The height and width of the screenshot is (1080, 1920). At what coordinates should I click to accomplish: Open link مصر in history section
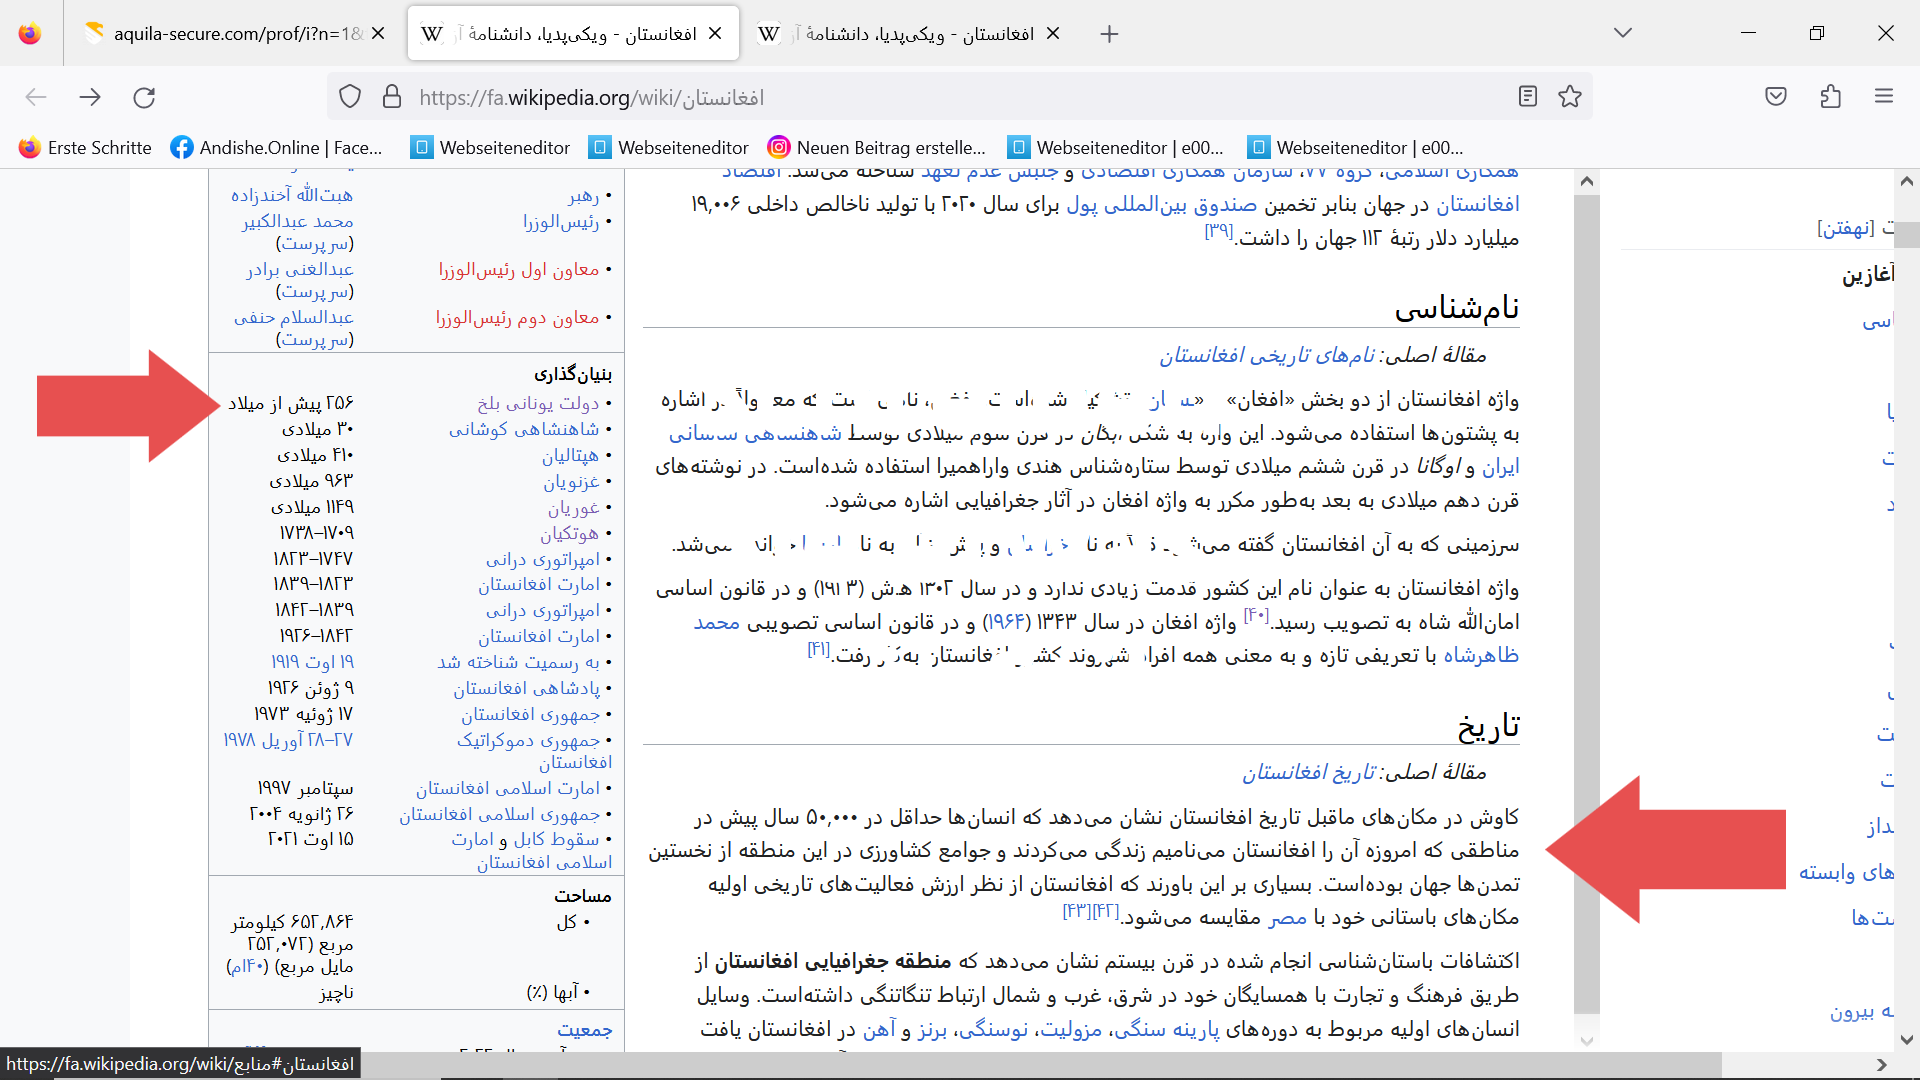pos(1288,918)
